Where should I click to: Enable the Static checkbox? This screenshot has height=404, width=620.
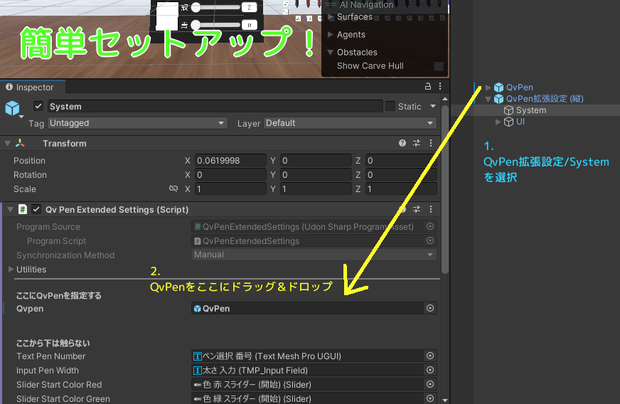pos(390,106)
